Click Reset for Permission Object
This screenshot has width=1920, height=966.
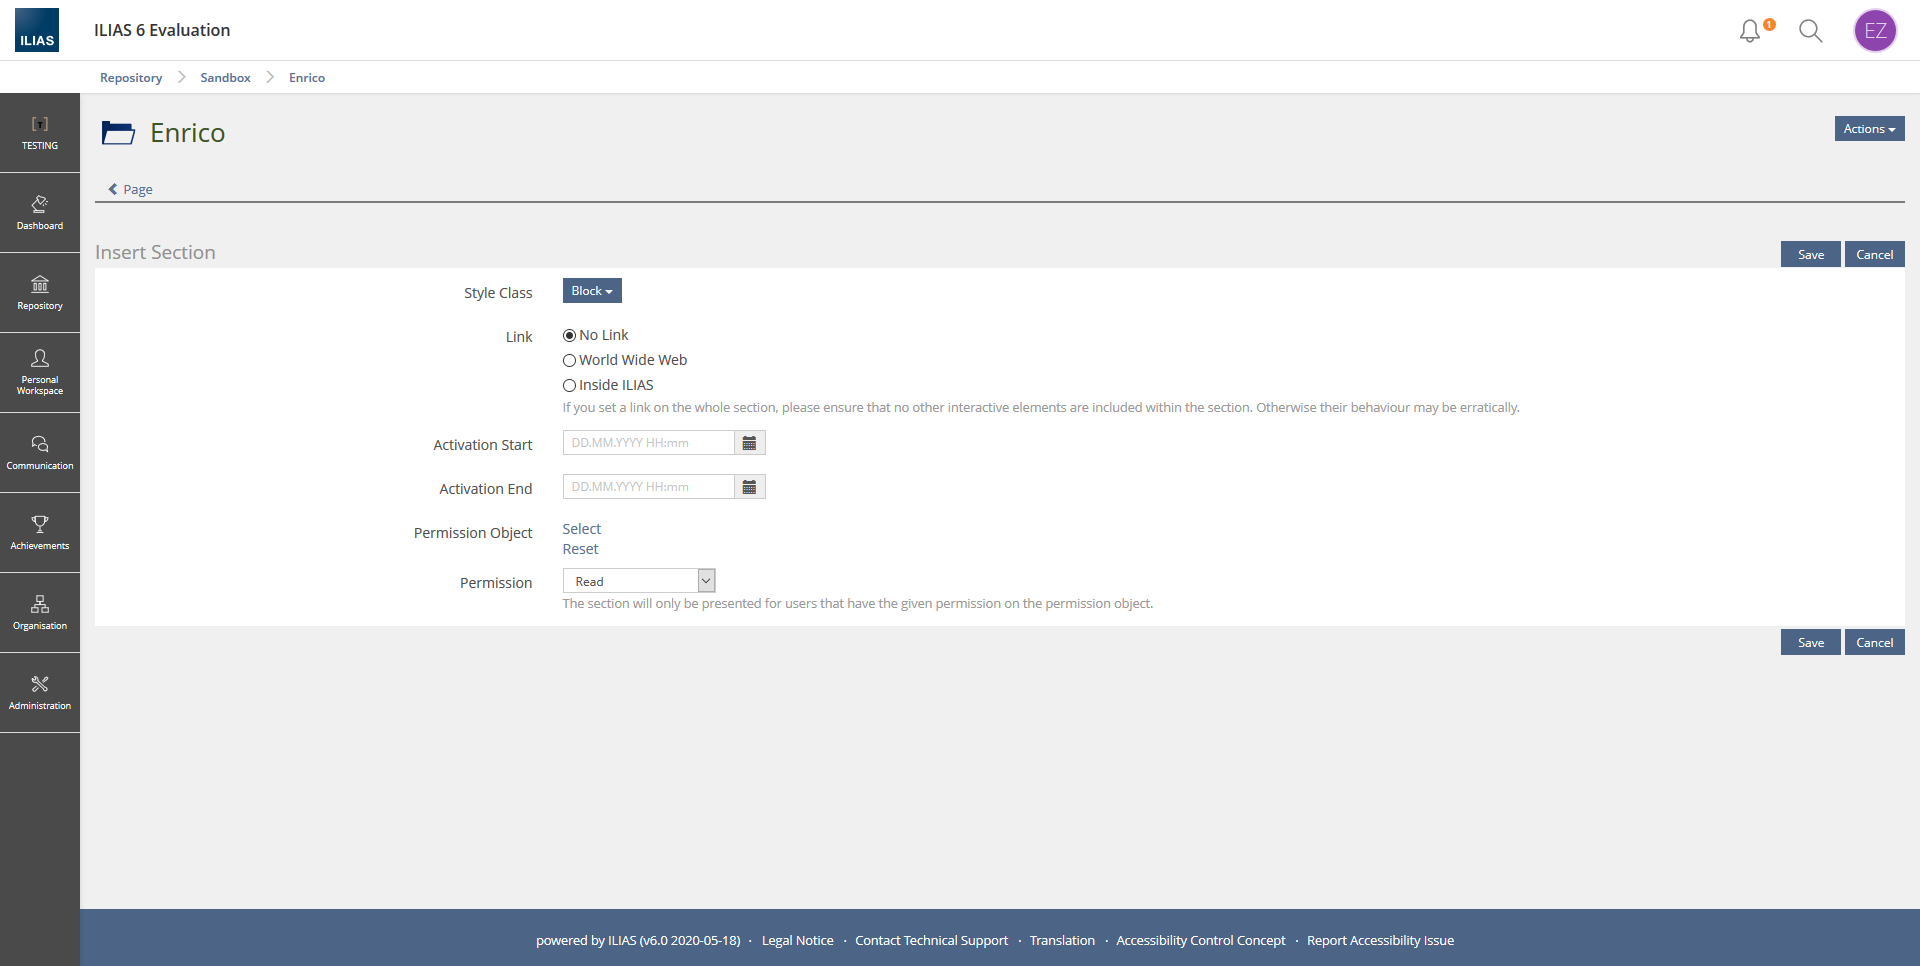(x=581, y=549)
